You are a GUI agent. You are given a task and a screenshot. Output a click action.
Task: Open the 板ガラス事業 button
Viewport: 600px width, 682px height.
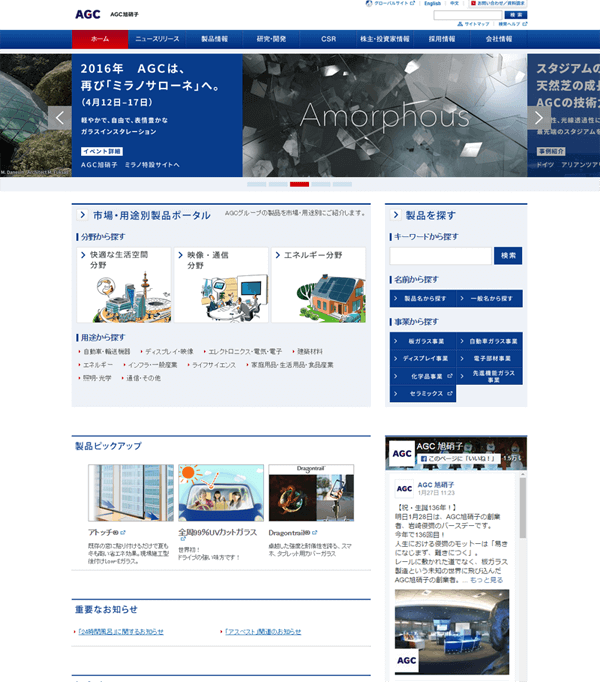point(423,341)
